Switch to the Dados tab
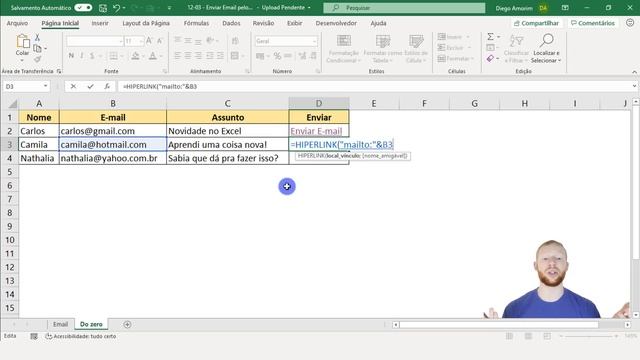 231,23
